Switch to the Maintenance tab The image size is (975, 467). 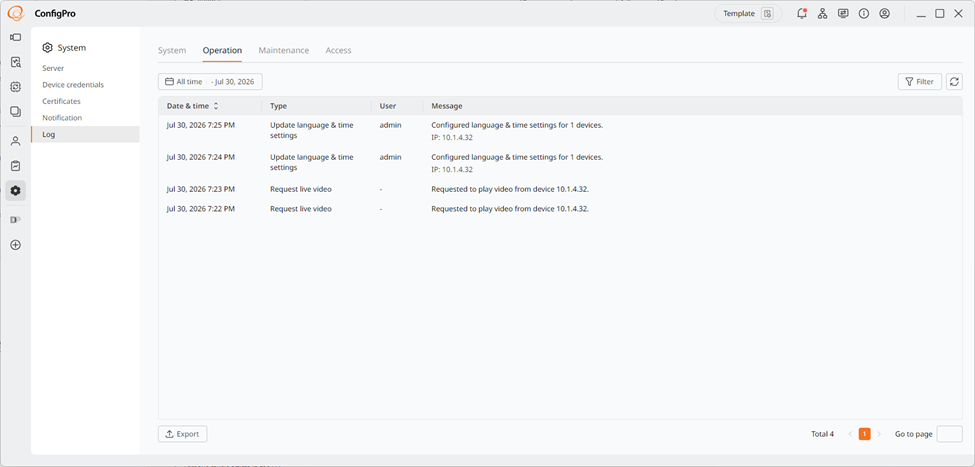(x=284, y=50)
